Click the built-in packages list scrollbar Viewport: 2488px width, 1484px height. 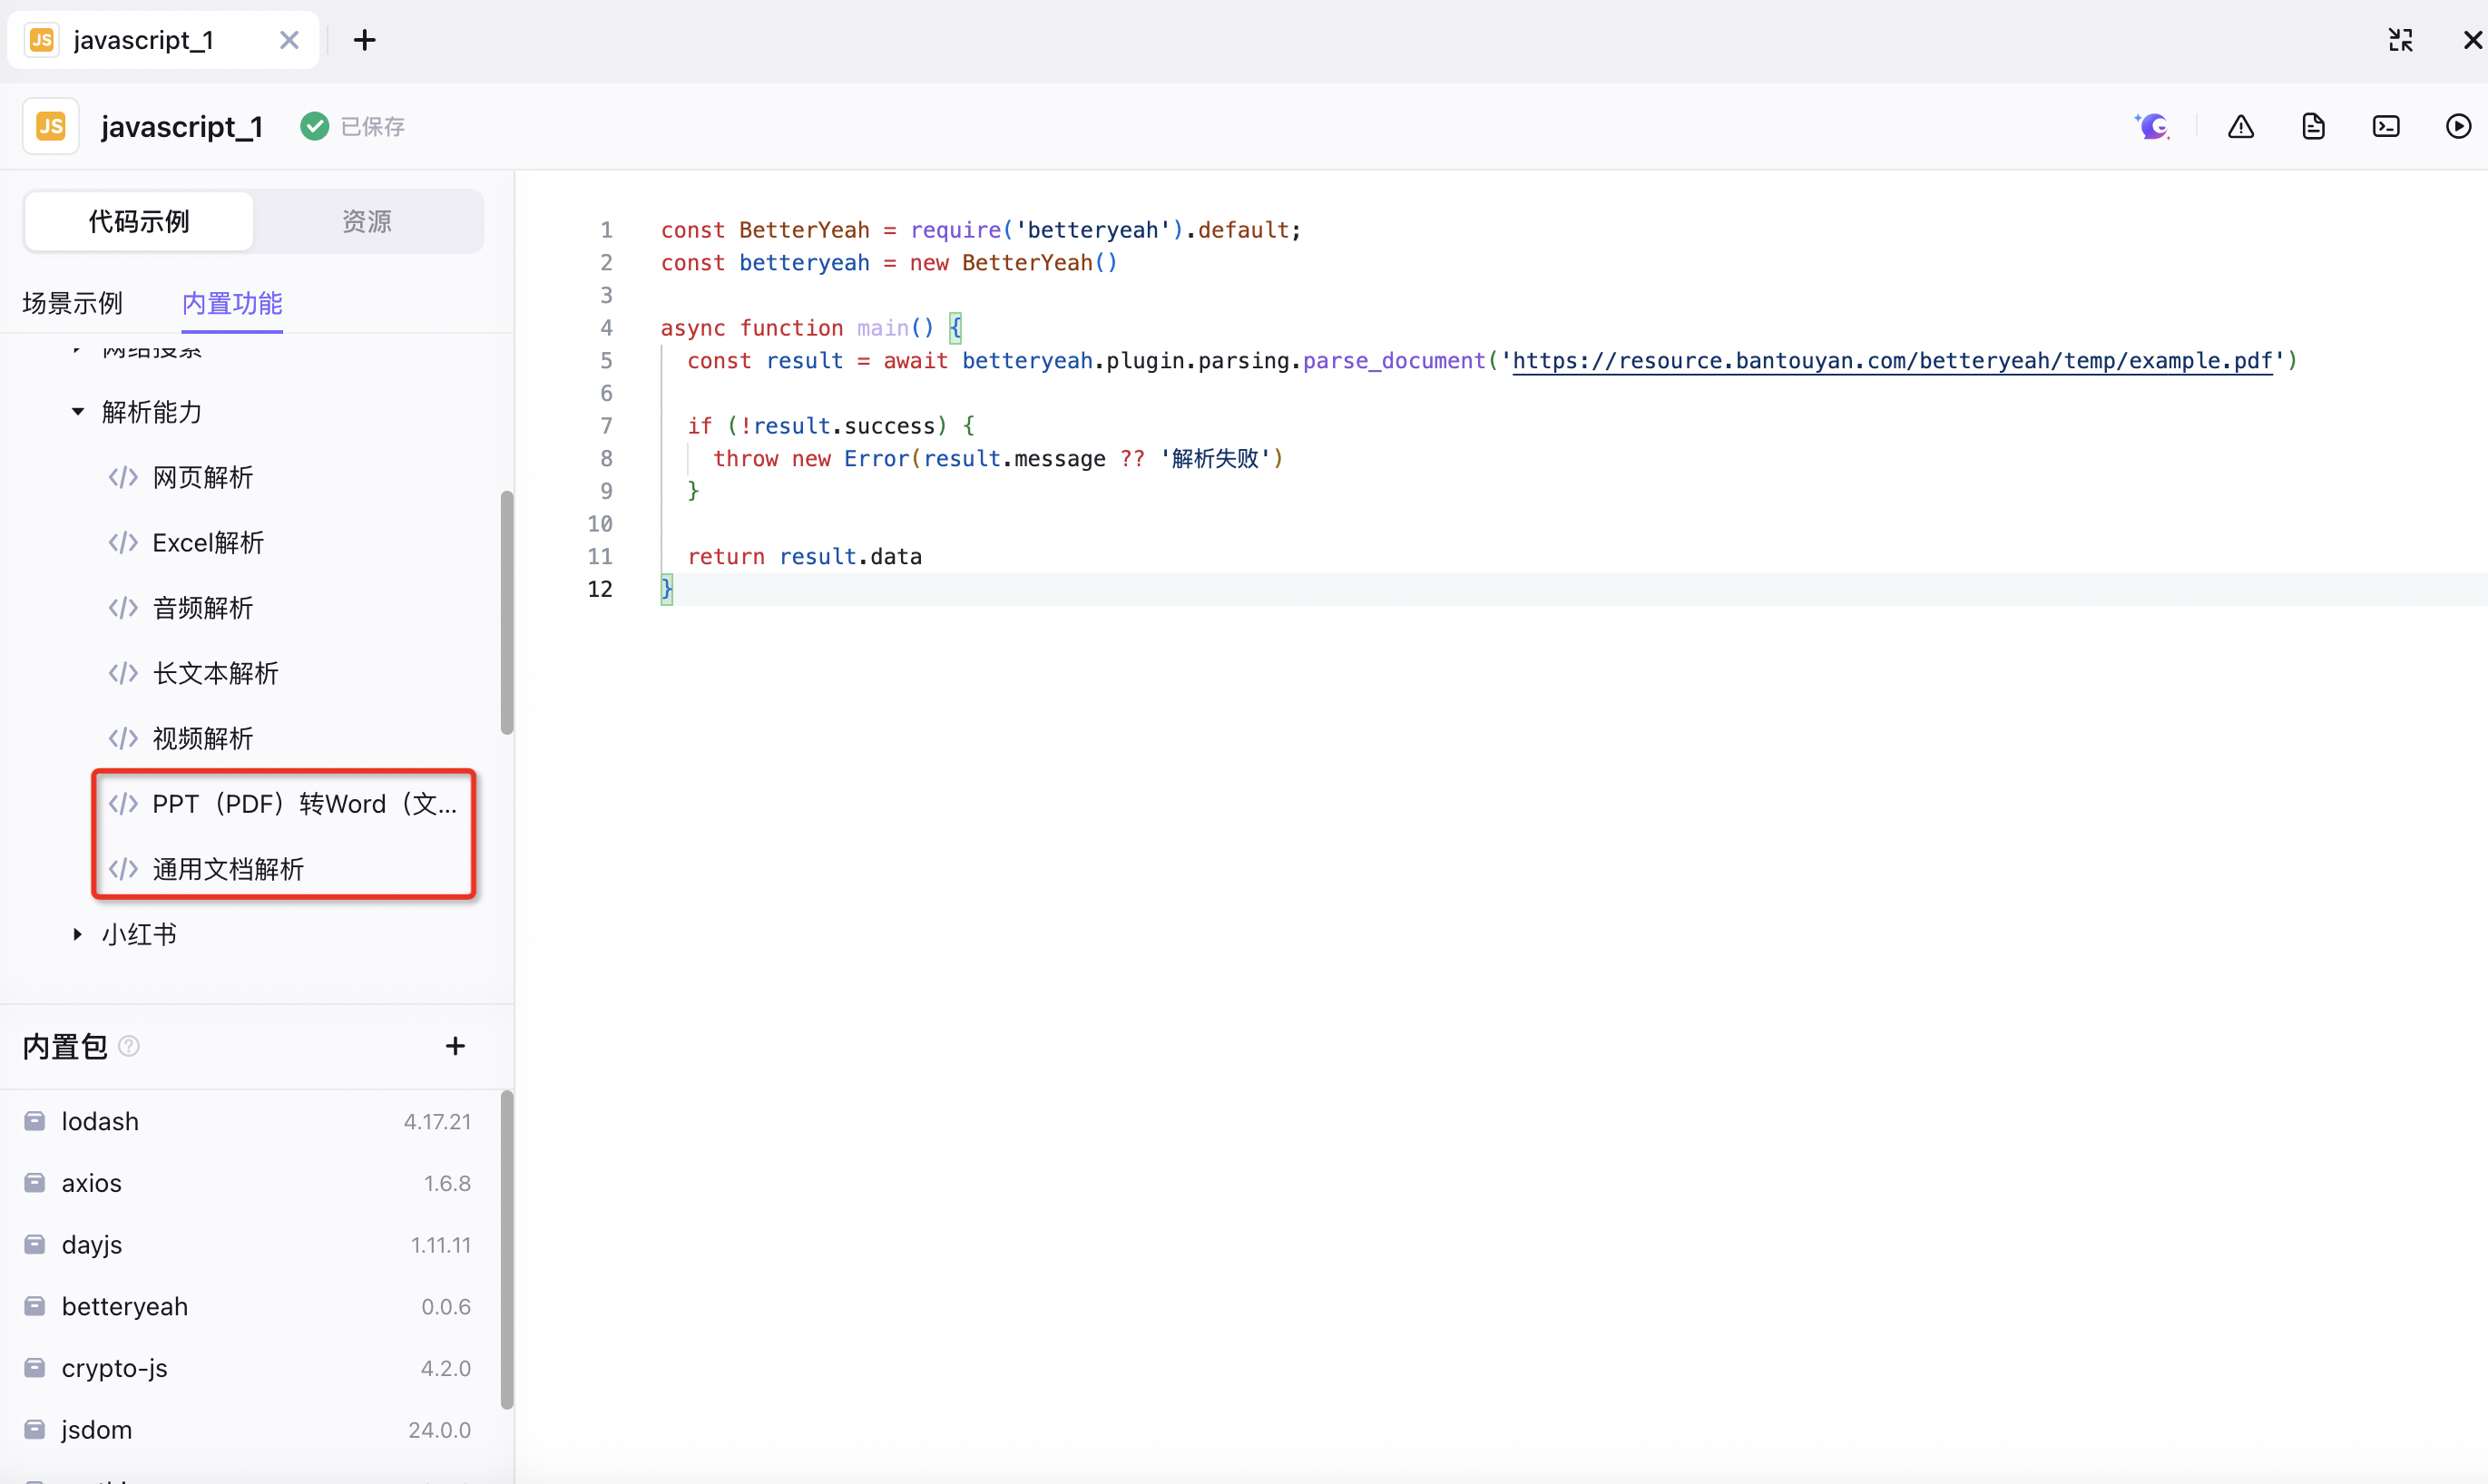coord(507,1250)
